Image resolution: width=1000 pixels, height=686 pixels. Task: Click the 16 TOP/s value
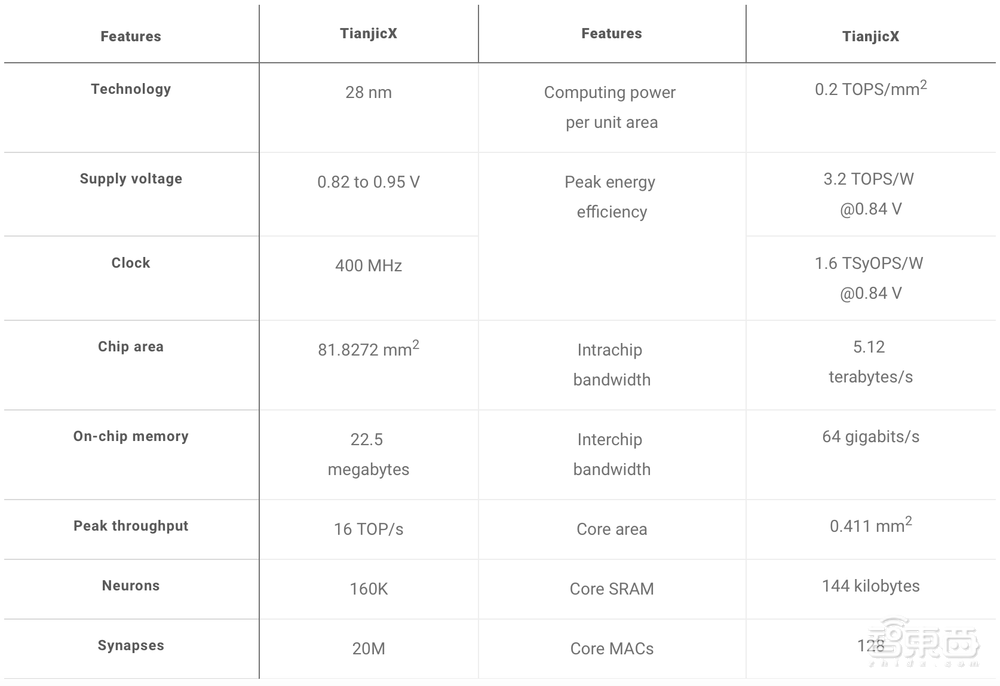(368, 529)
